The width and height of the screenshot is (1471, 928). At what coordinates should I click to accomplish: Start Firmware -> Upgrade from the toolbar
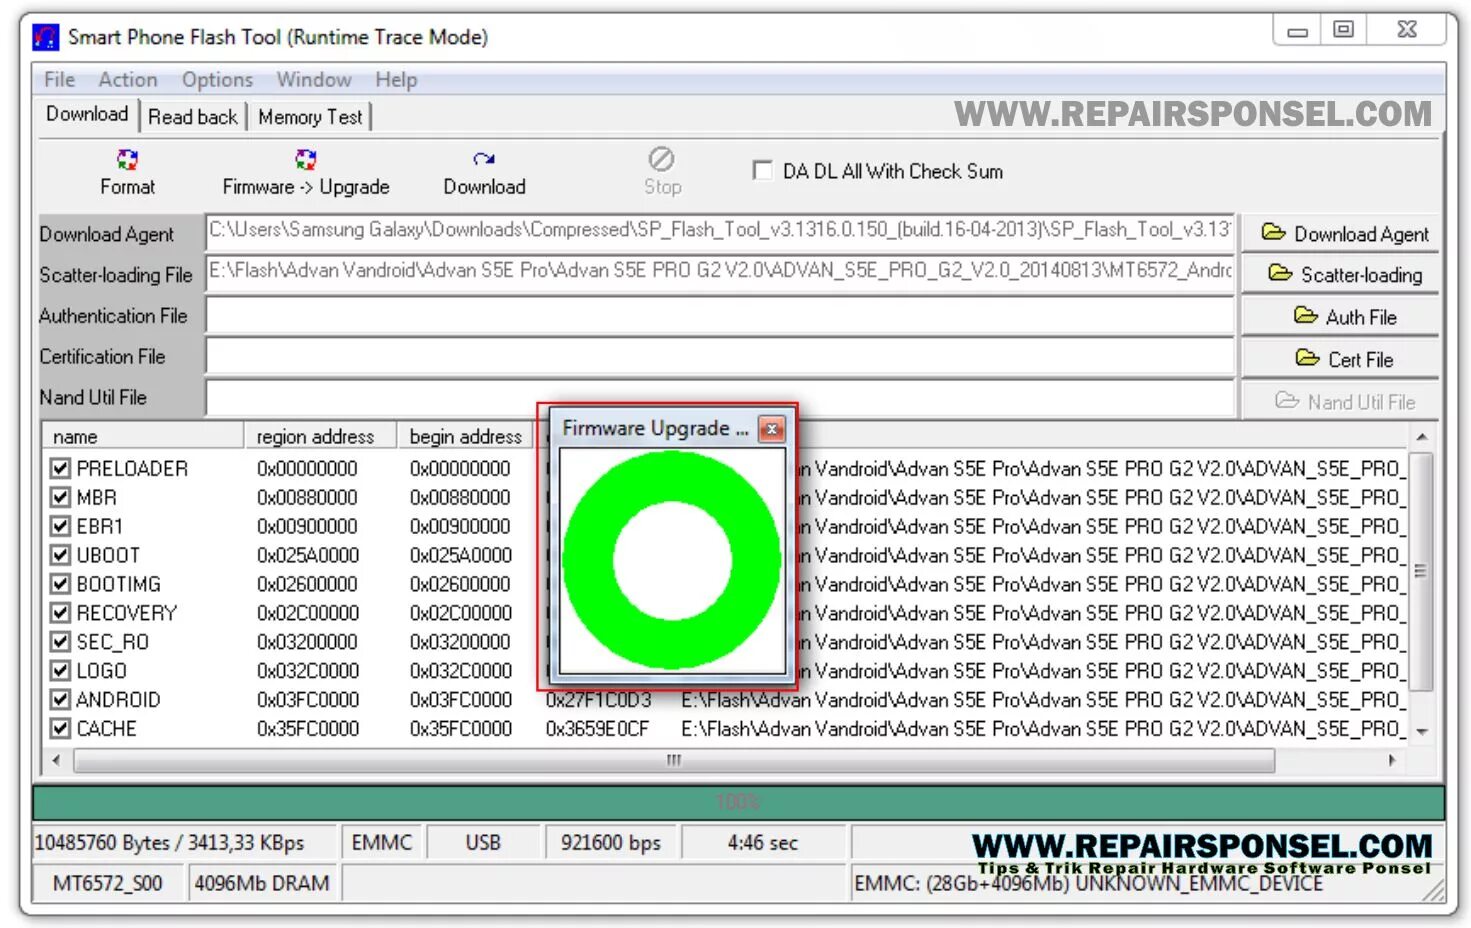coord(306,160)
